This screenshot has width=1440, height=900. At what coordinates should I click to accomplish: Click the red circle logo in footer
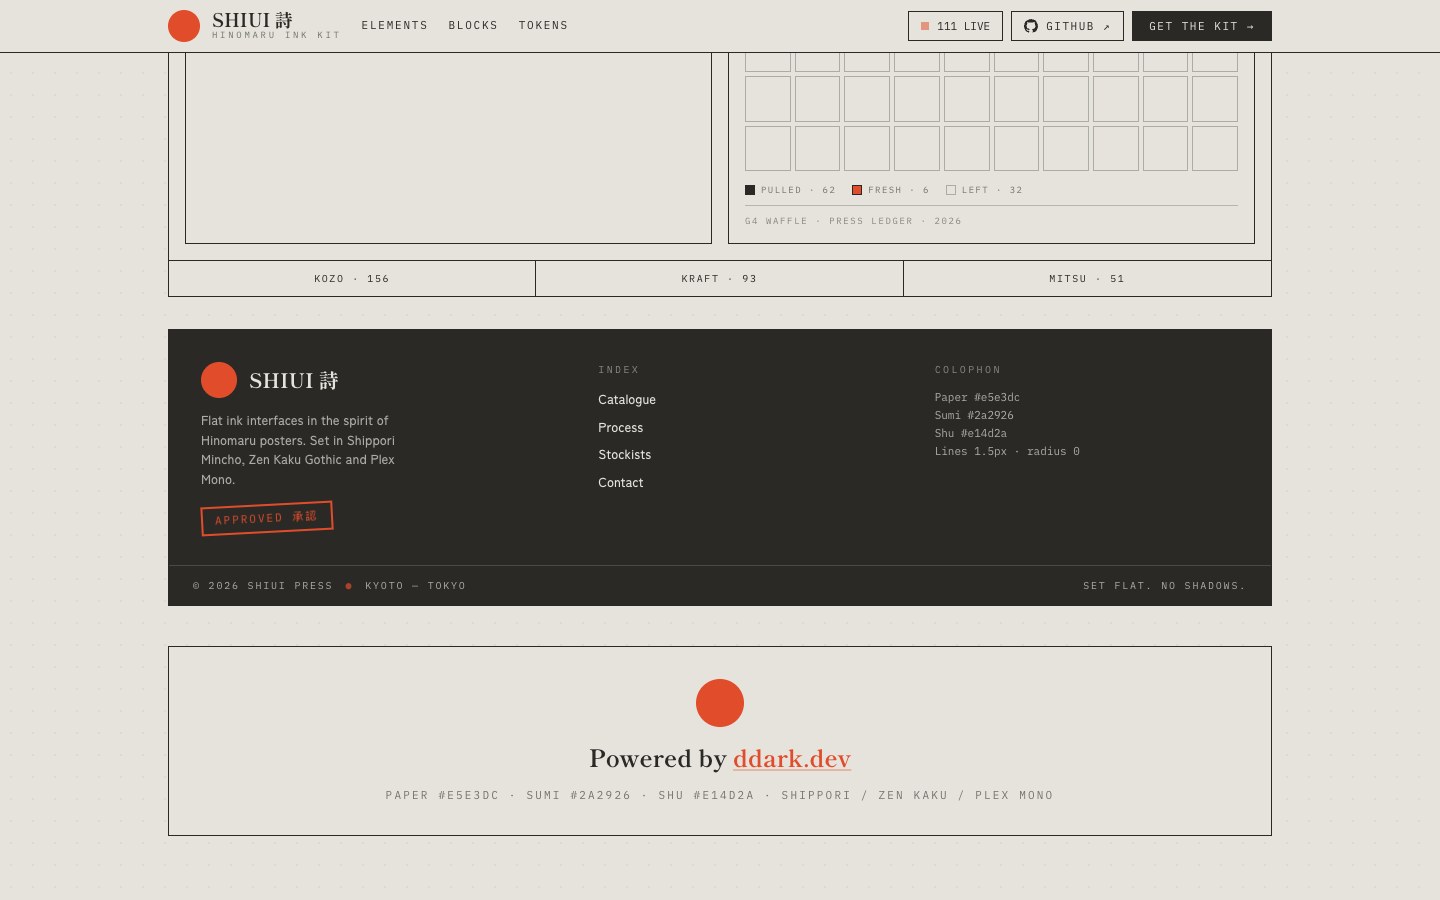pyautogui.click(x=219, y=380)
